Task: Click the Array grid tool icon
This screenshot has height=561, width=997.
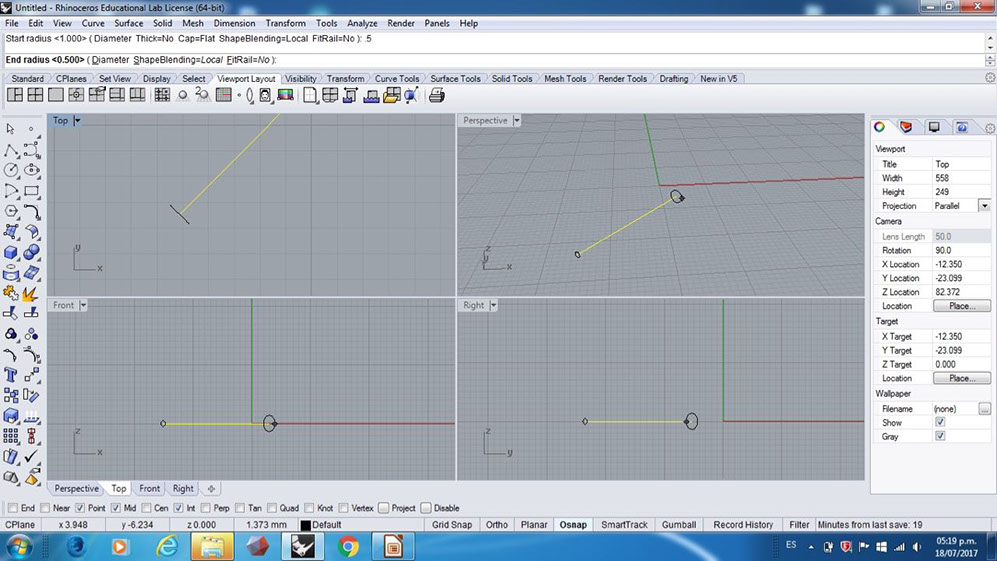Action: 11,436
